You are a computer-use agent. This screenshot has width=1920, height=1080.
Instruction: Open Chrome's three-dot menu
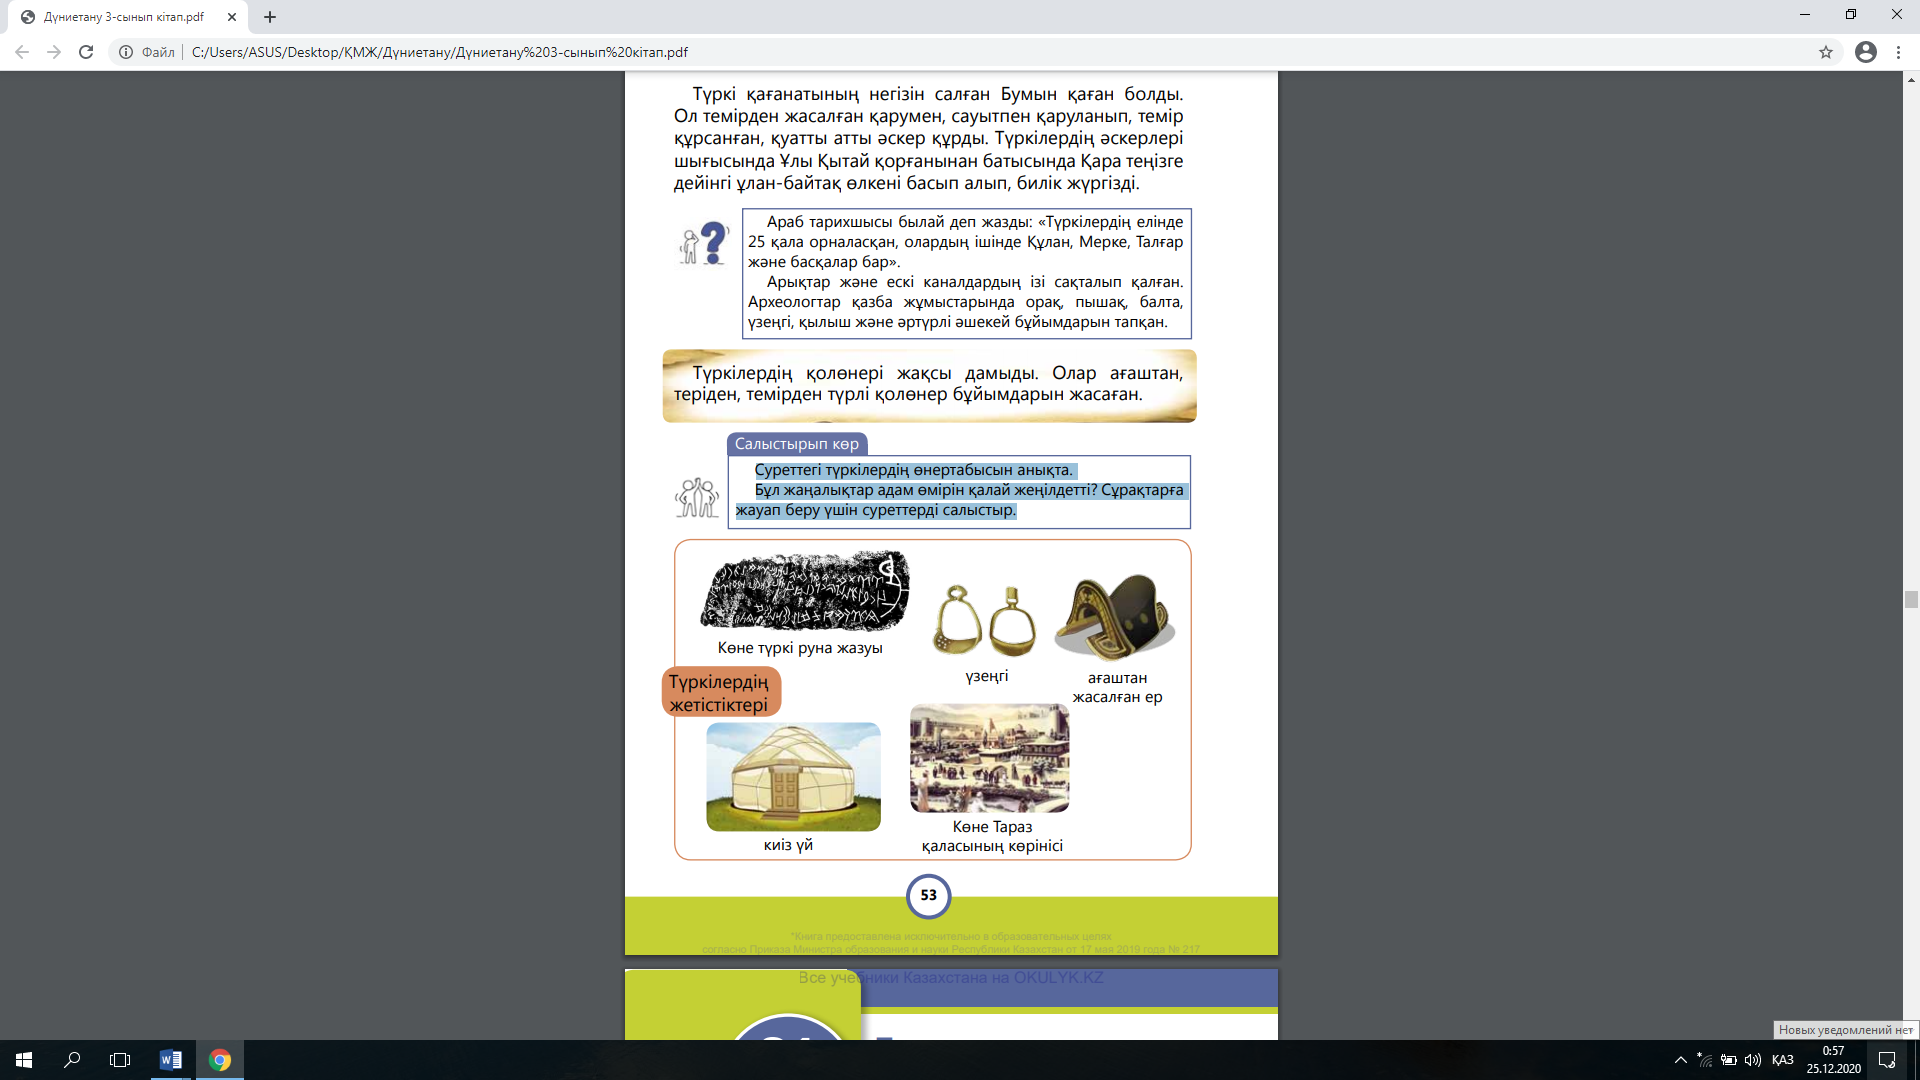[1898, 52]
